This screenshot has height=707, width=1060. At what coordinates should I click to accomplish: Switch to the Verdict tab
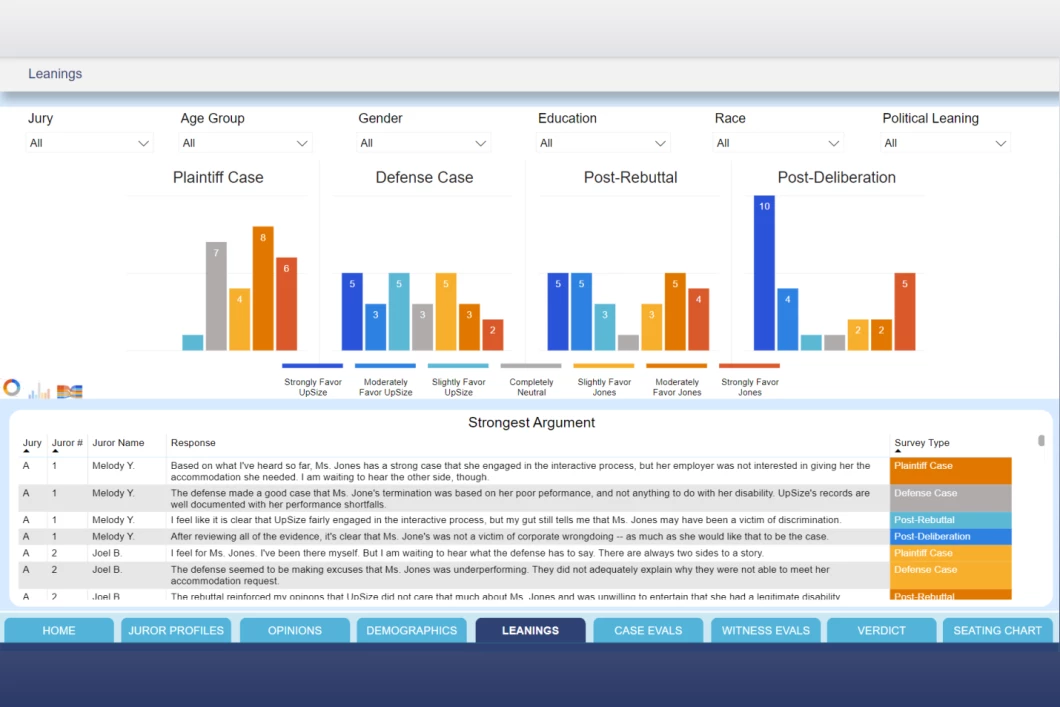coord(882,630)
